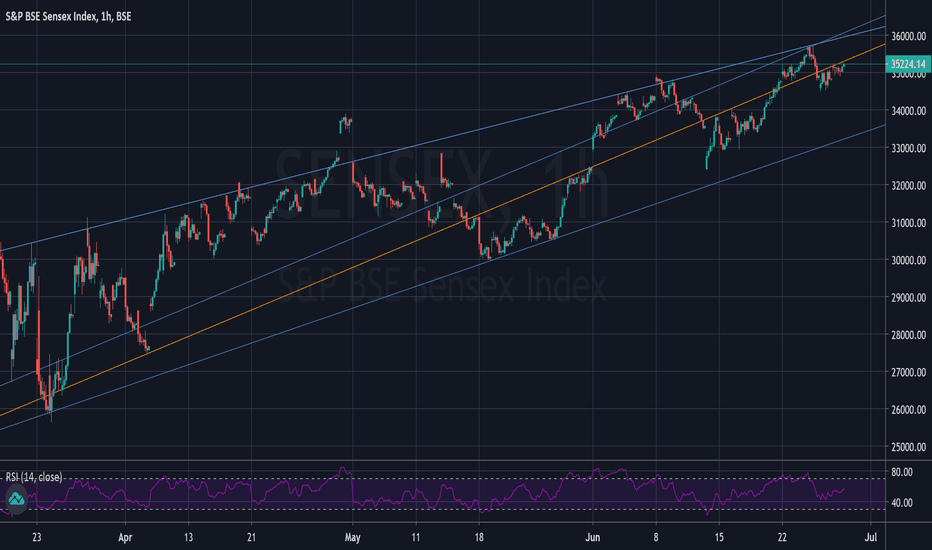
Task: Select the current price label 35224.14
Action: coord(908,64)
